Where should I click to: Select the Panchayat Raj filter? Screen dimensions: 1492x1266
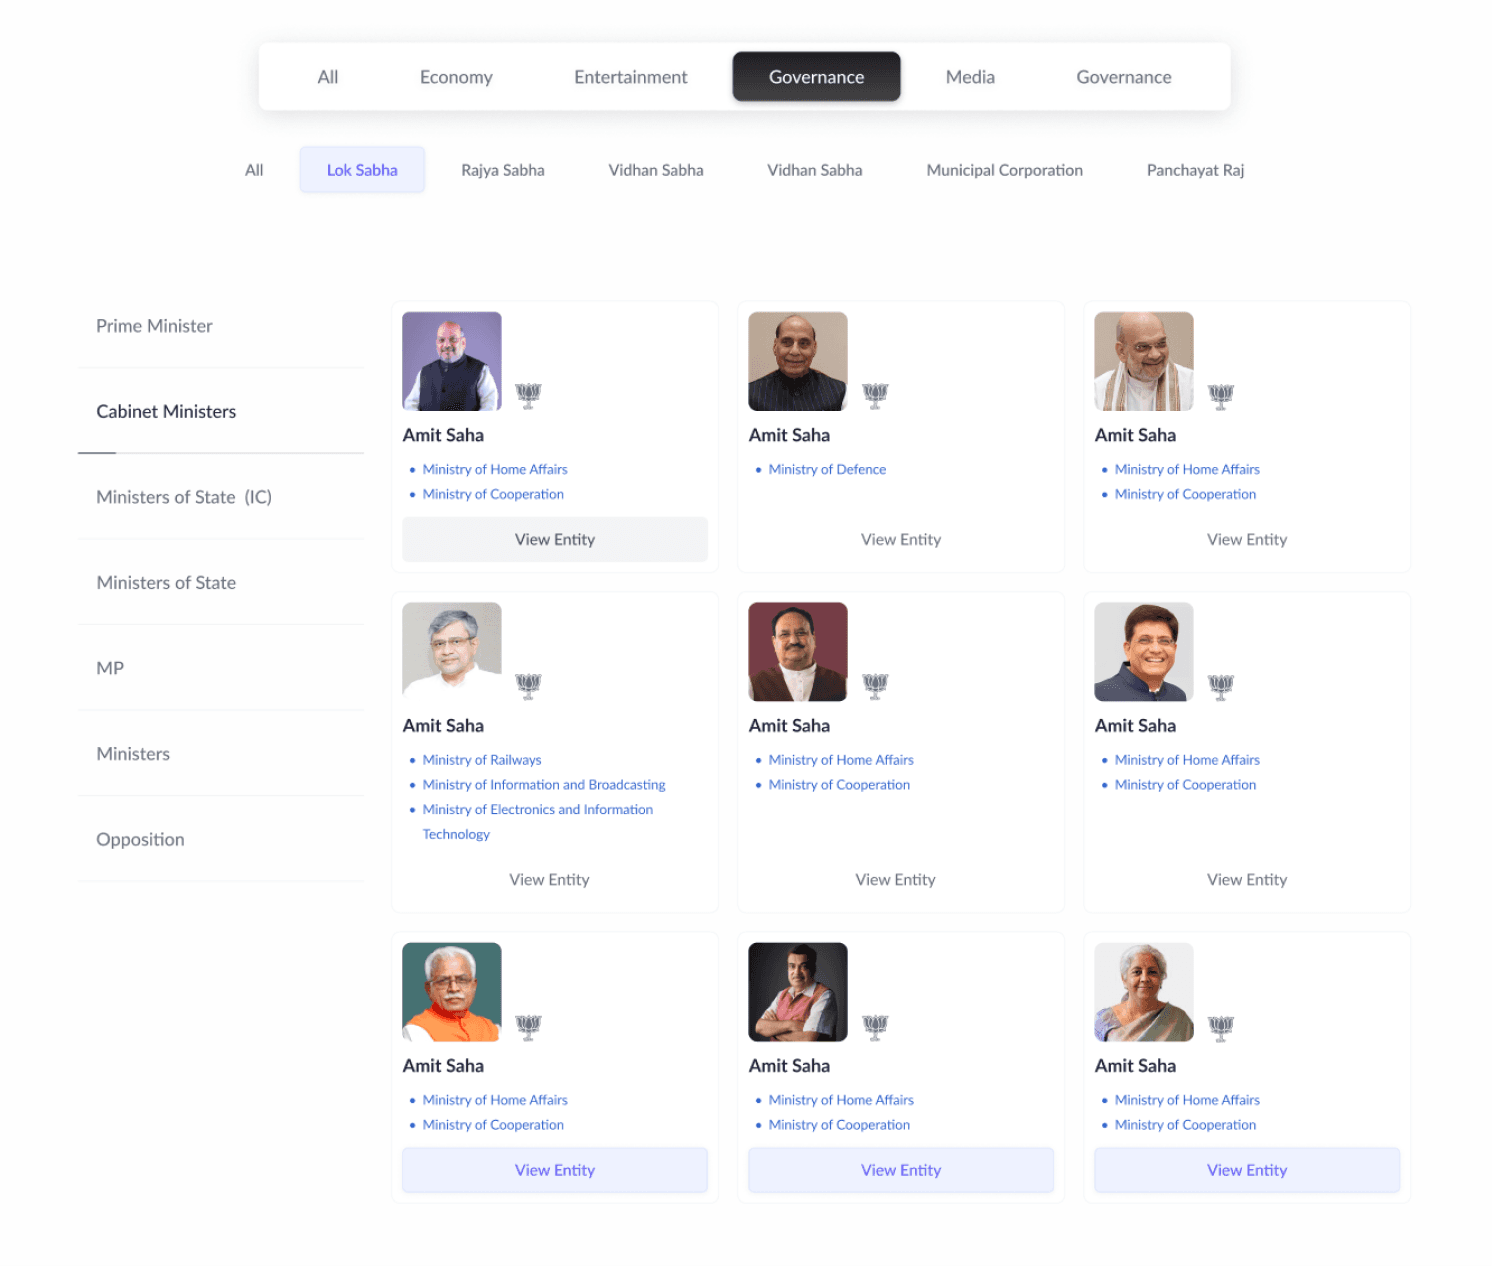1195,170
